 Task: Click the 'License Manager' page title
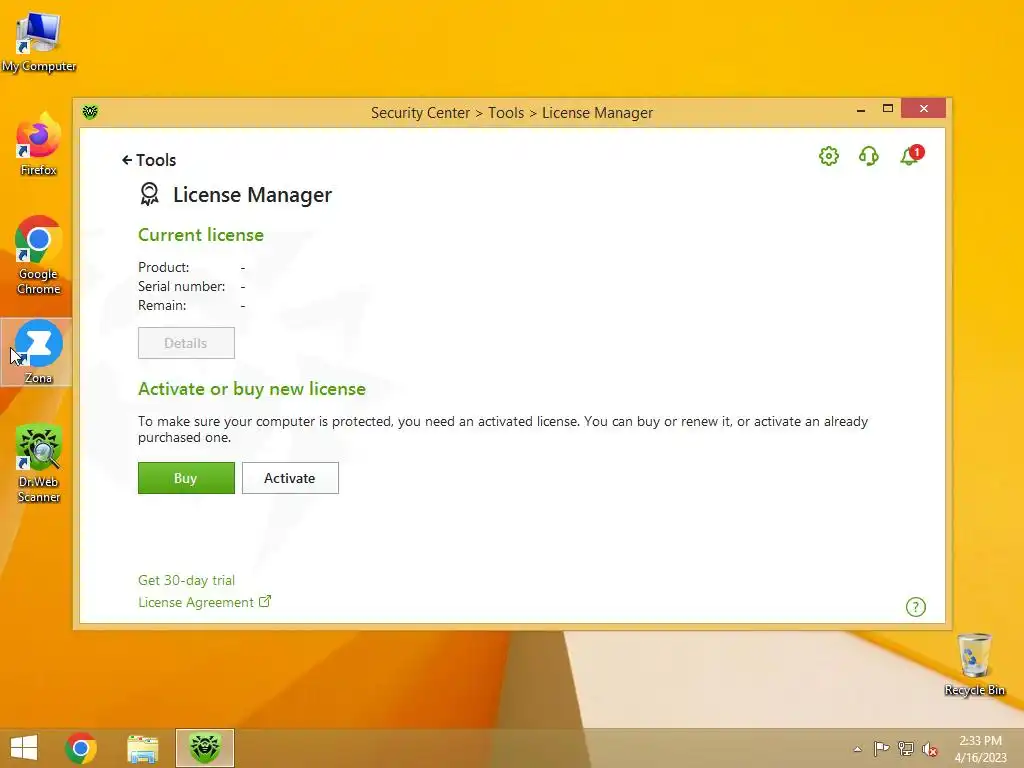(253, 195)
